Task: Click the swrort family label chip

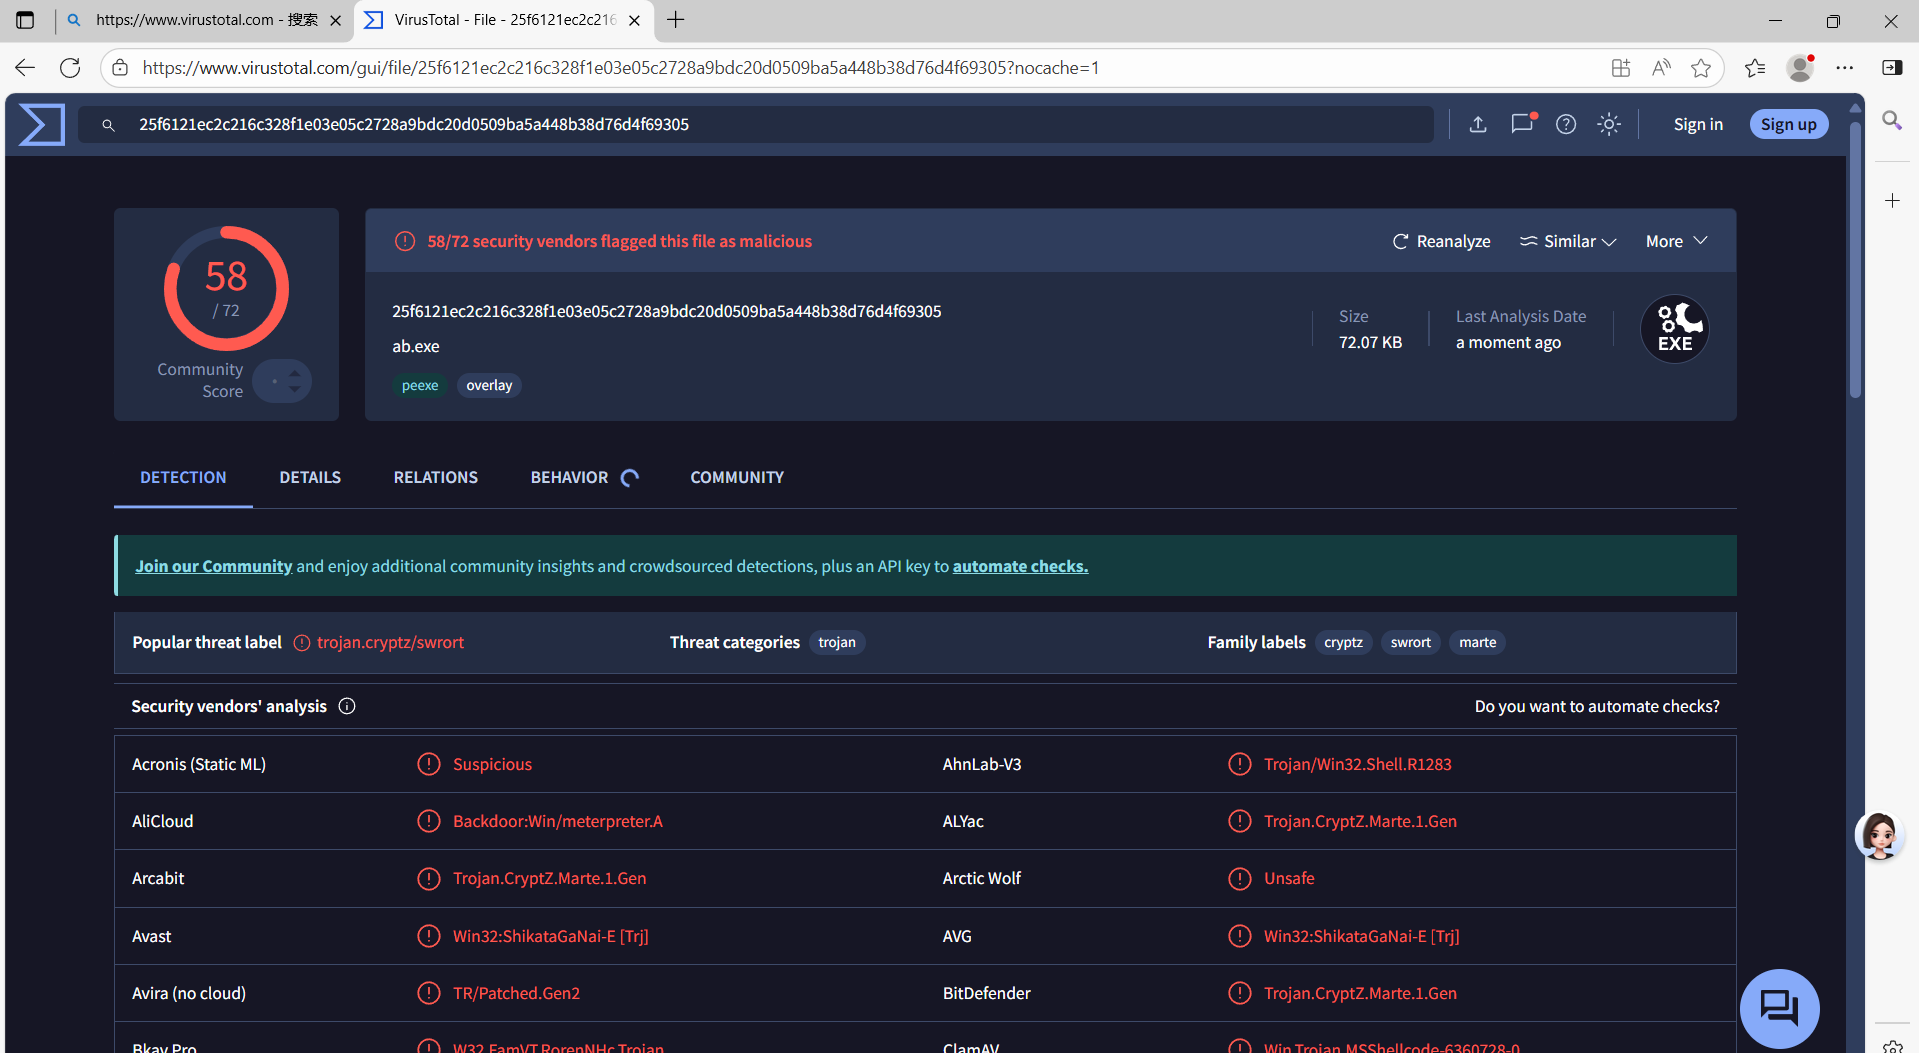Action: click(1410, 642)
